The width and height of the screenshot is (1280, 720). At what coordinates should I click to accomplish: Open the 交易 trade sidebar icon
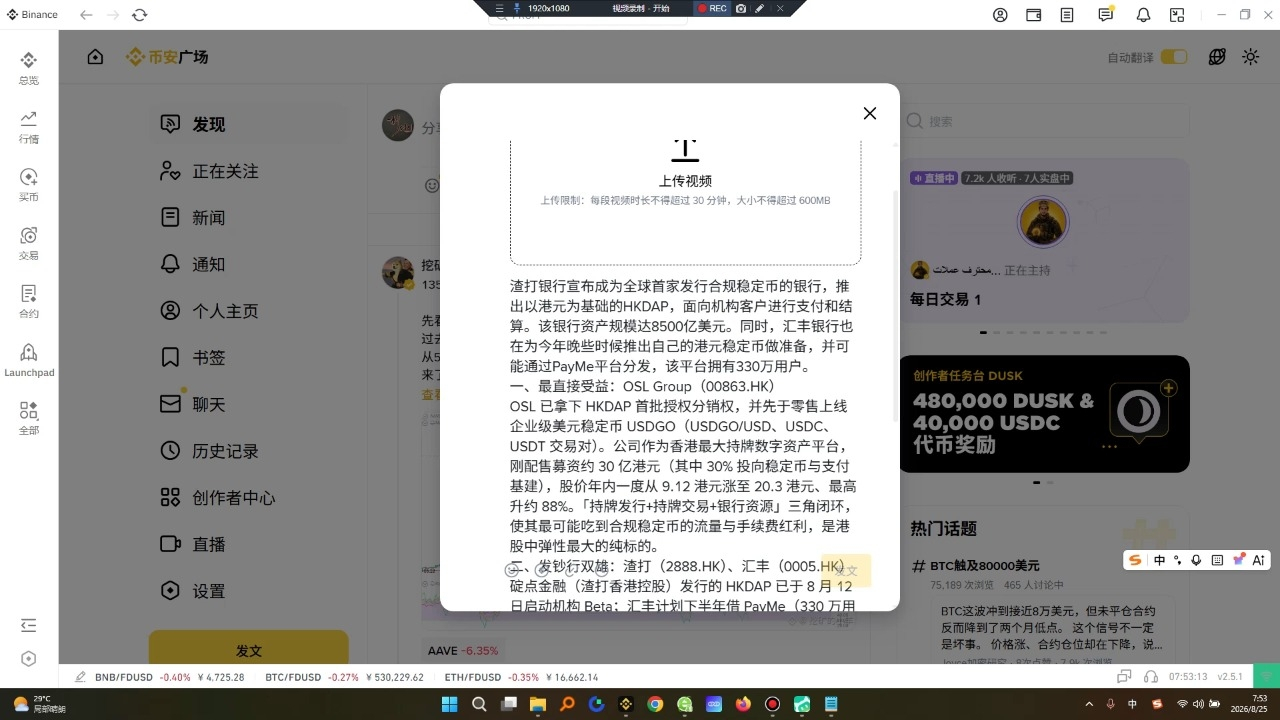(28, 243)
